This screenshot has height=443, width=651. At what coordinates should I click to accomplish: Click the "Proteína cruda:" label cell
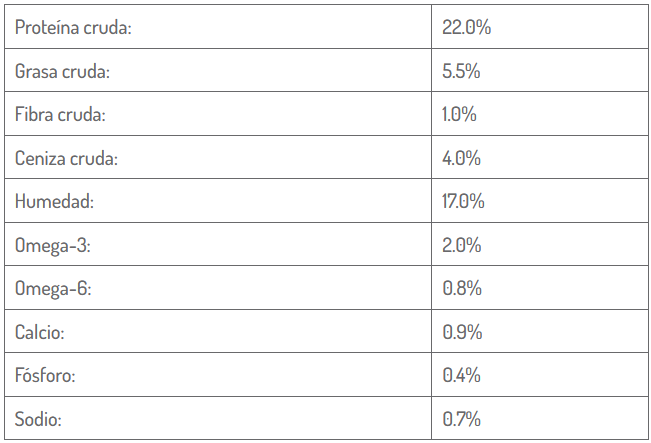[x=73, y=28]
